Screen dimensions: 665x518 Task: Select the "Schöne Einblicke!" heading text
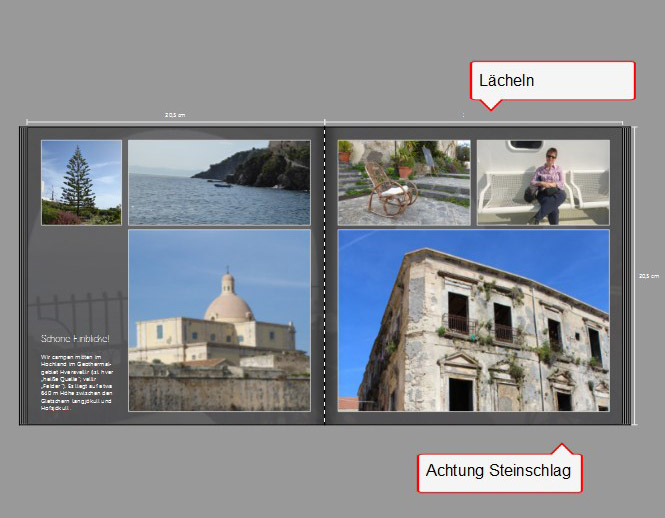tap(75, 339)
